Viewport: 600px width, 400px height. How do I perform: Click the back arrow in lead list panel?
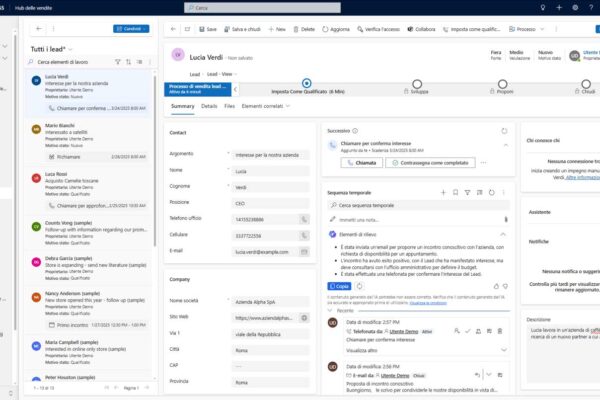[39, 29]
